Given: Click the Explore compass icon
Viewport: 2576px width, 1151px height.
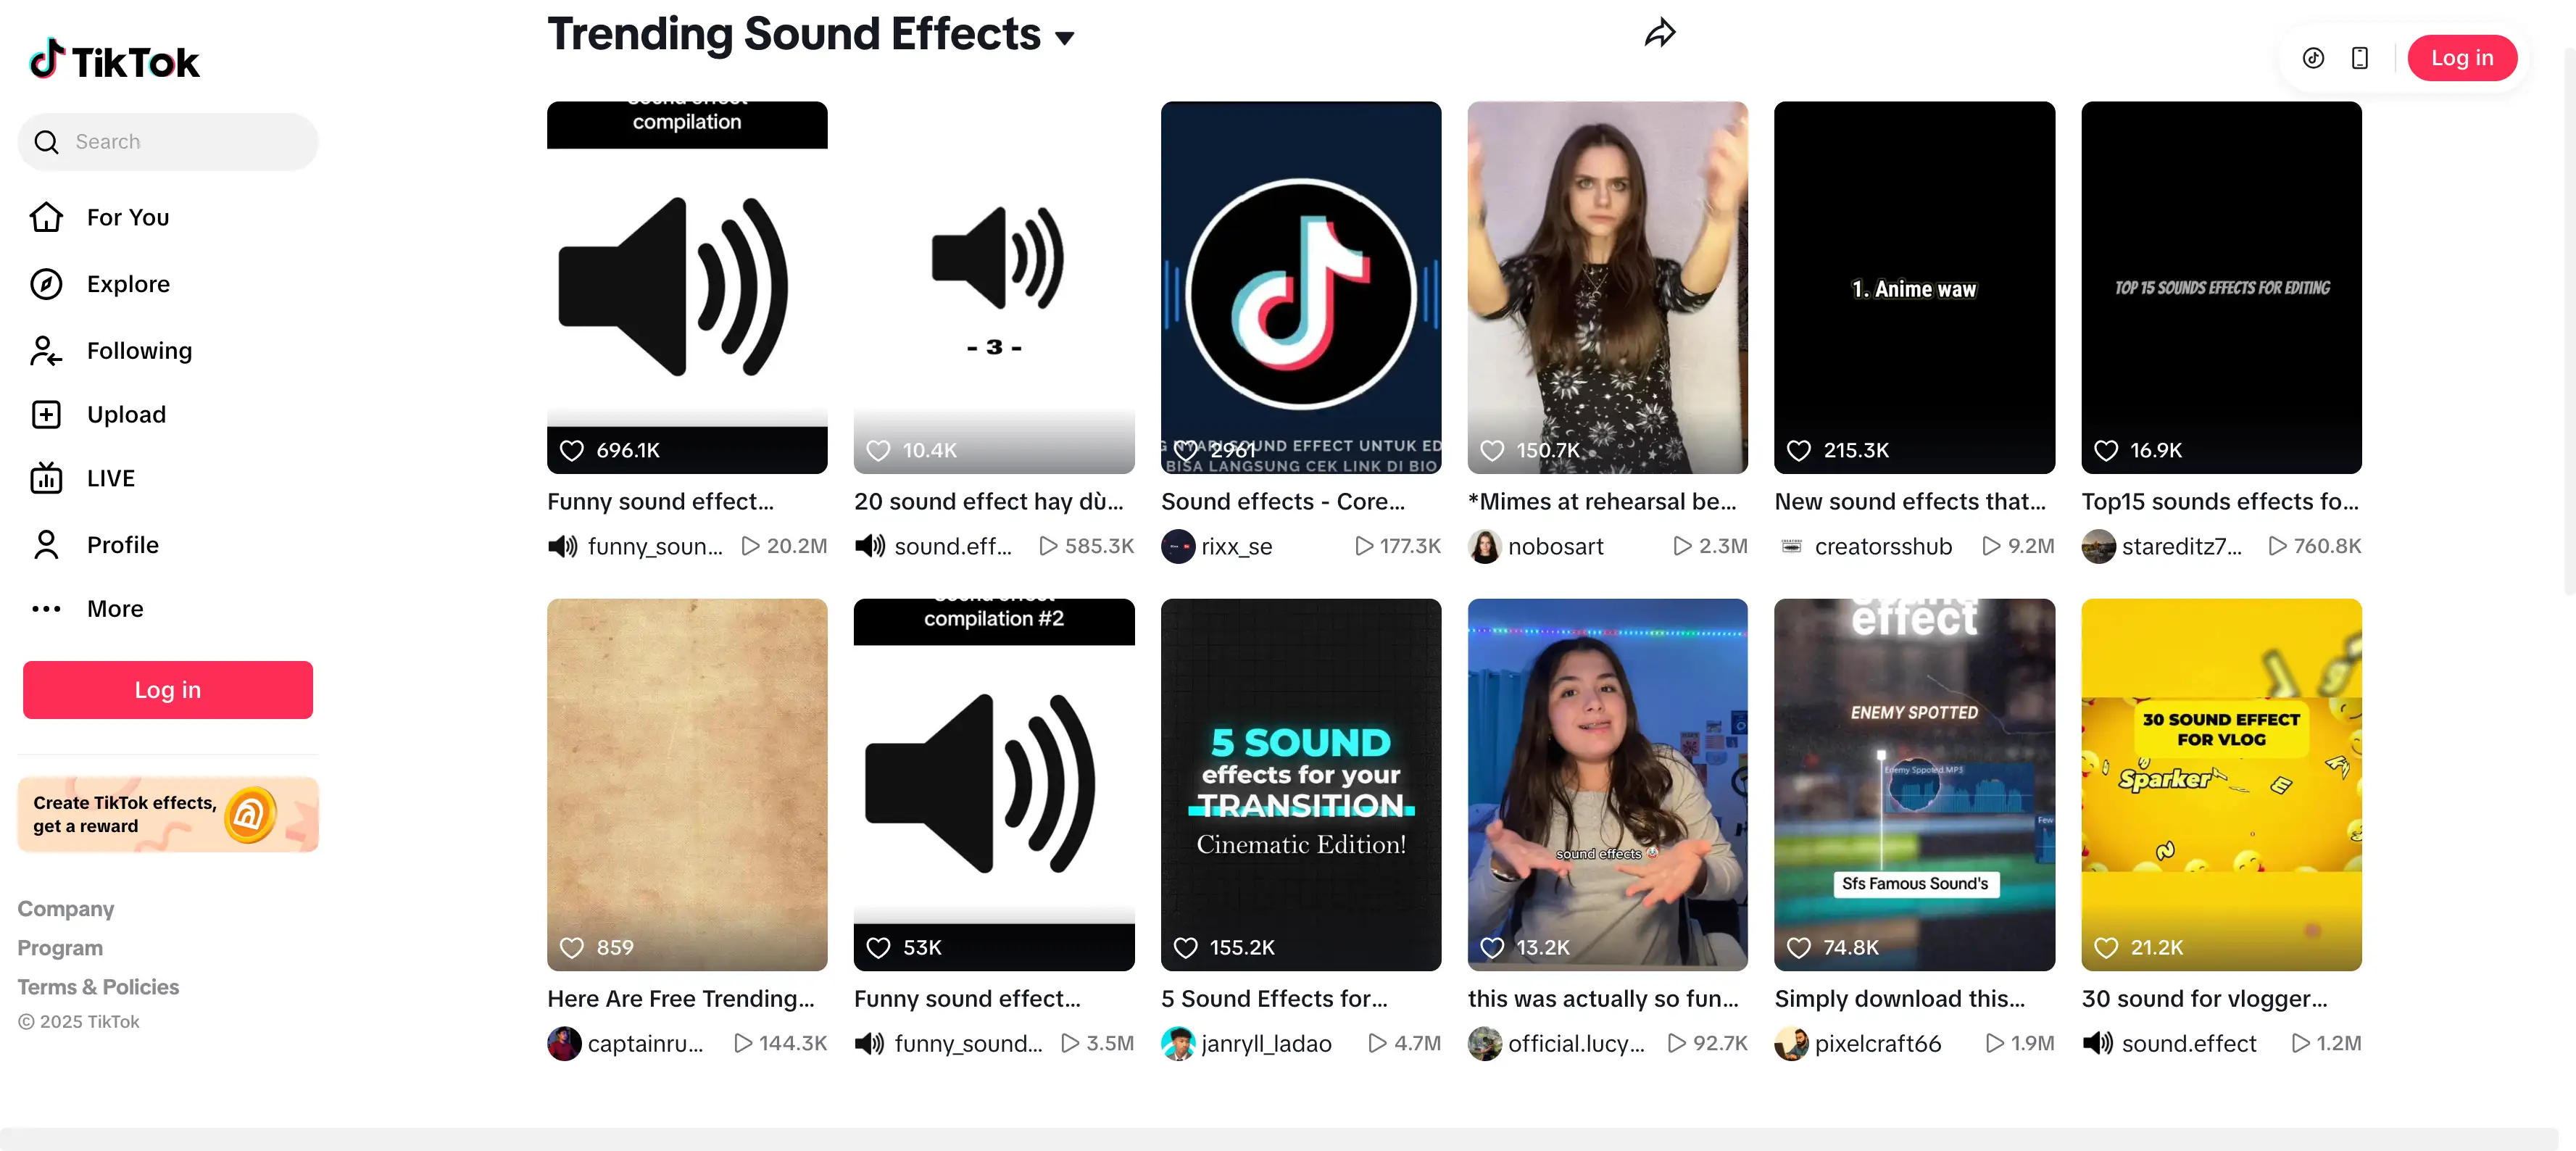Looking at the screenshot, I should coord(46,284).
